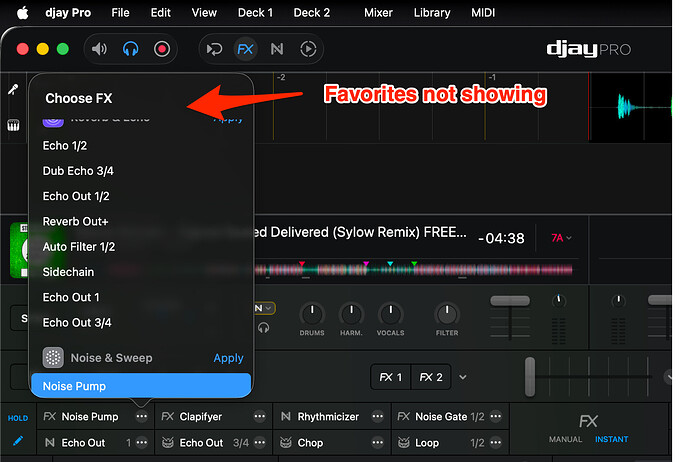The height and width of the screenshot is (462, 690).
Task: Toggle headphone pre-cue icon
Action: point(131,48)
